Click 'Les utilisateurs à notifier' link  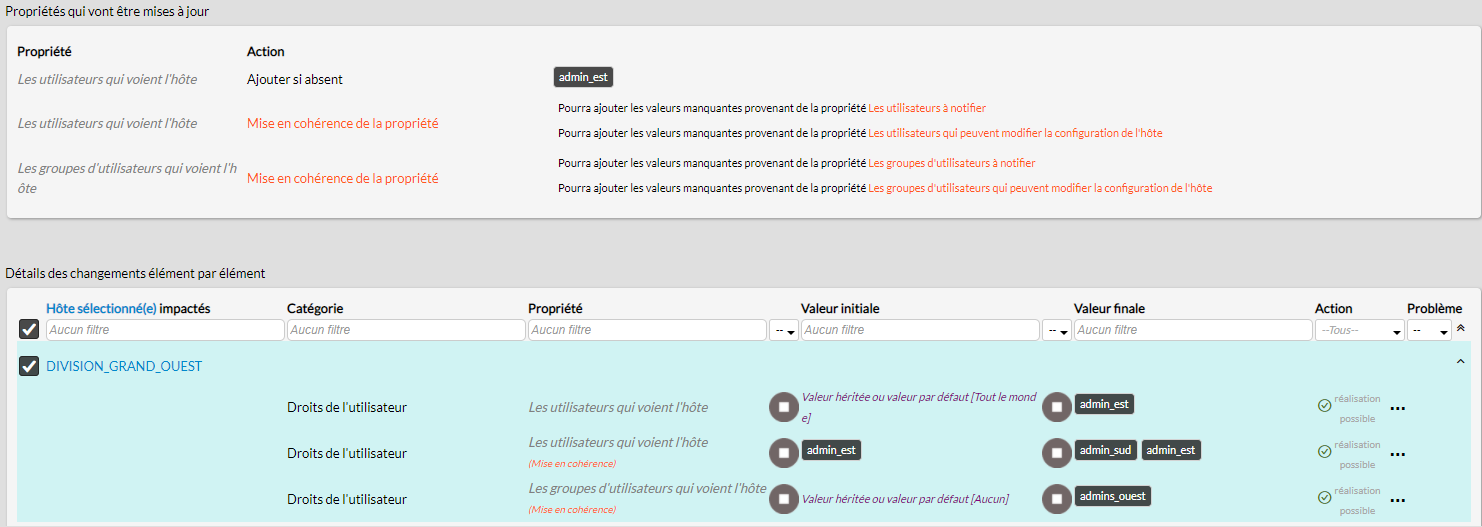(x=927, y=108)
